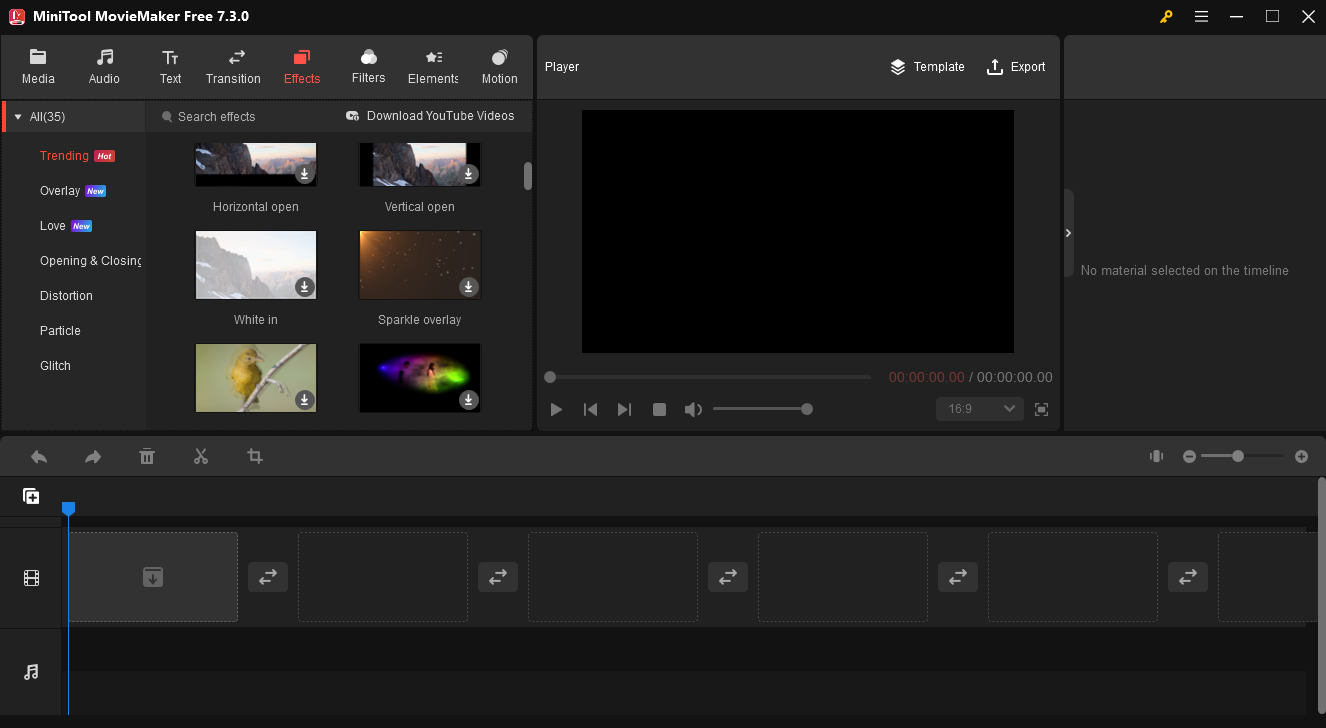
Task: Select the White in effect thumbnail
Action: pos(256,265)
